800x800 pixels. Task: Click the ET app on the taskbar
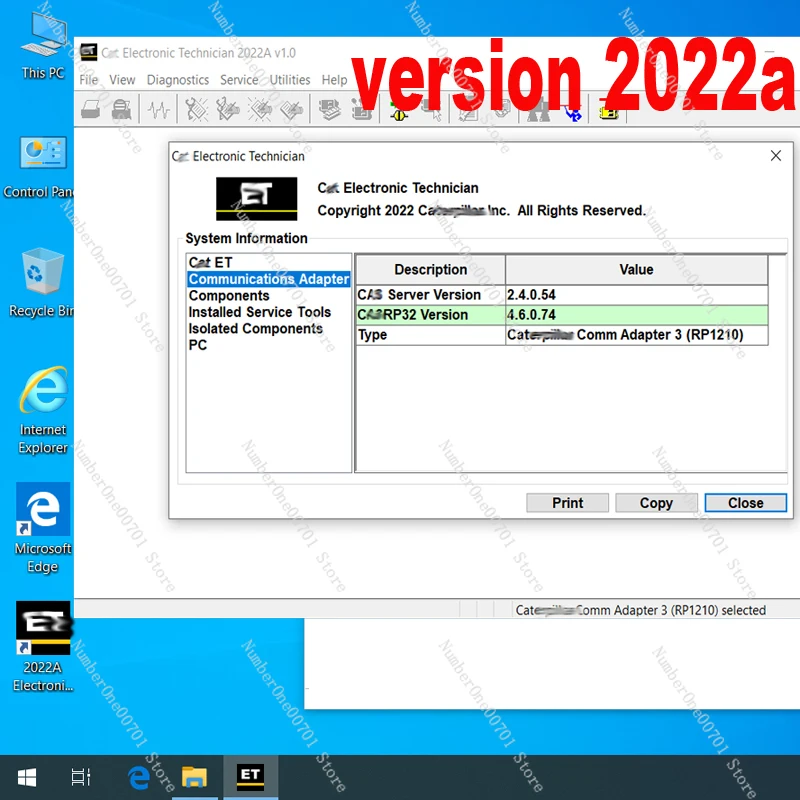coord(251,777)
